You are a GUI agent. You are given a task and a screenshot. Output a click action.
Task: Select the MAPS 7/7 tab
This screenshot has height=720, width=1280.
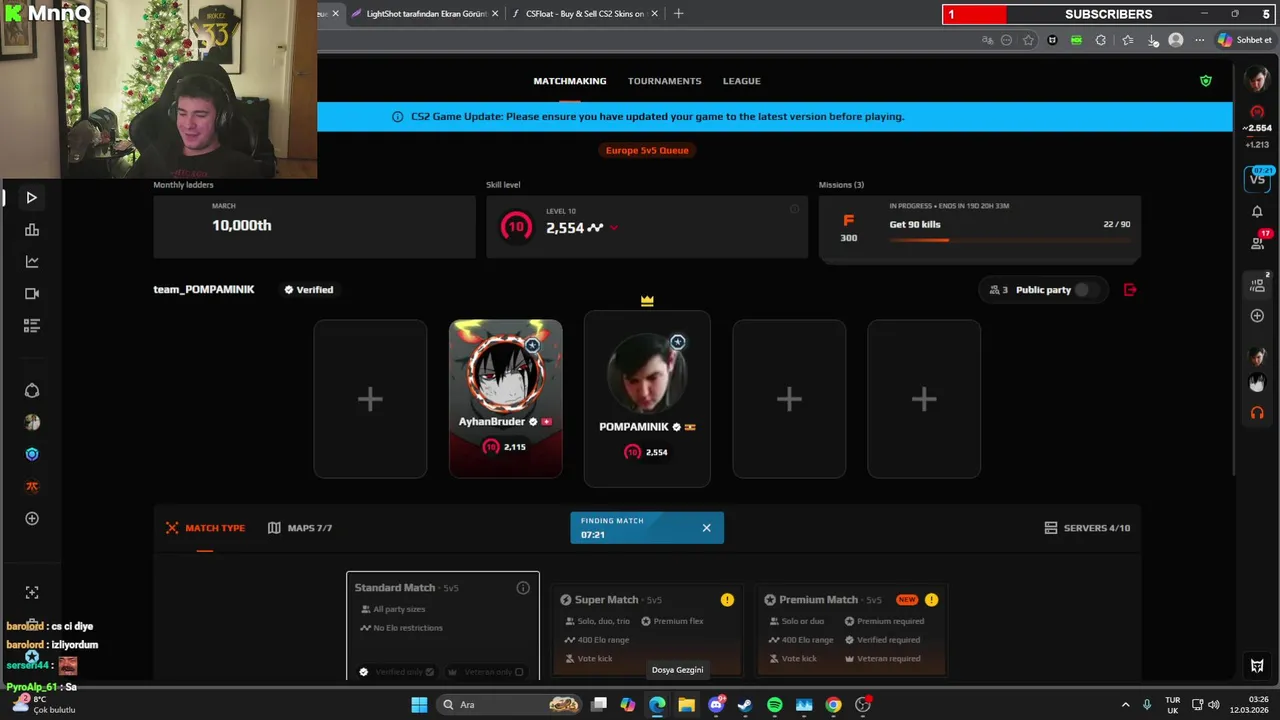pos(300,528)
